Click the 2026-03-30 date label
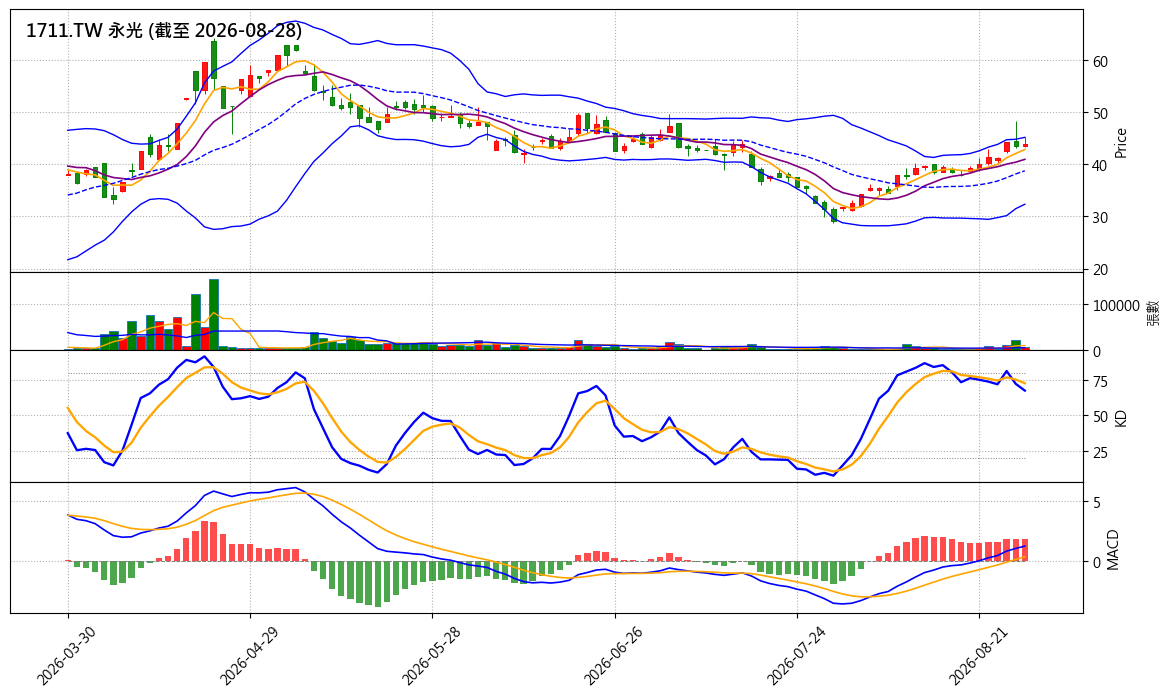The height and width of the screenshot is (698, 1171). point(67,655)
